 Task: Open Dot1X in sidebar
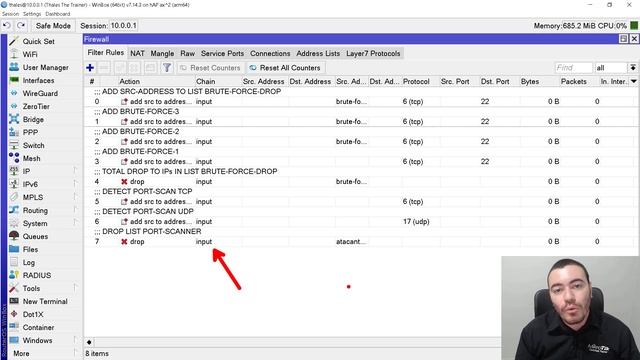[33, 314]
